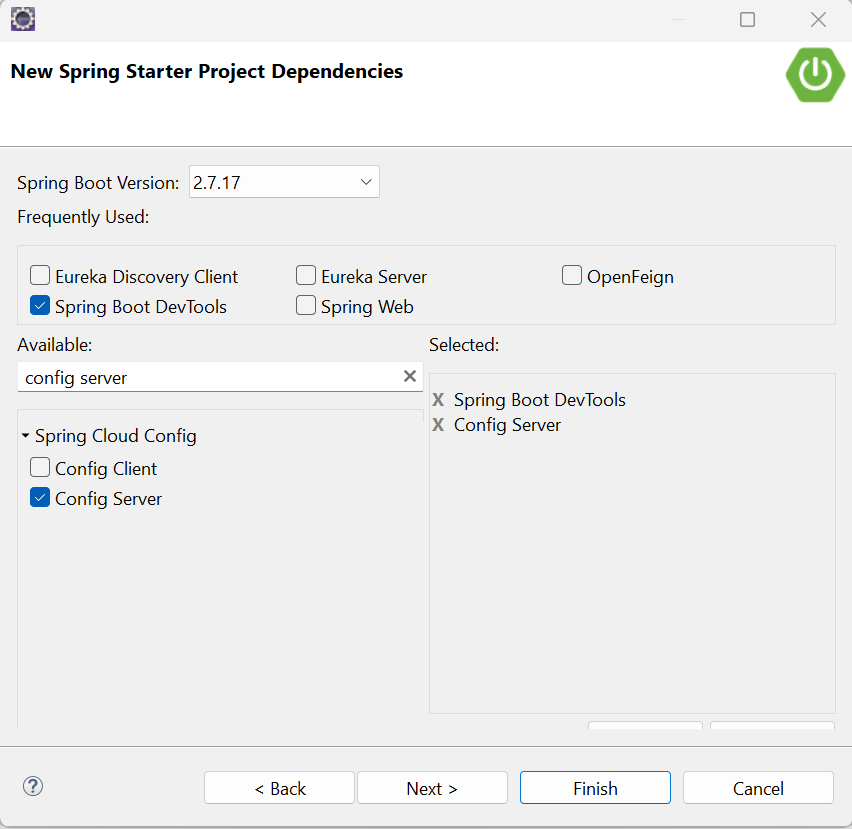
Task: Click the Spring power logo icon
Action: (815, 73)
